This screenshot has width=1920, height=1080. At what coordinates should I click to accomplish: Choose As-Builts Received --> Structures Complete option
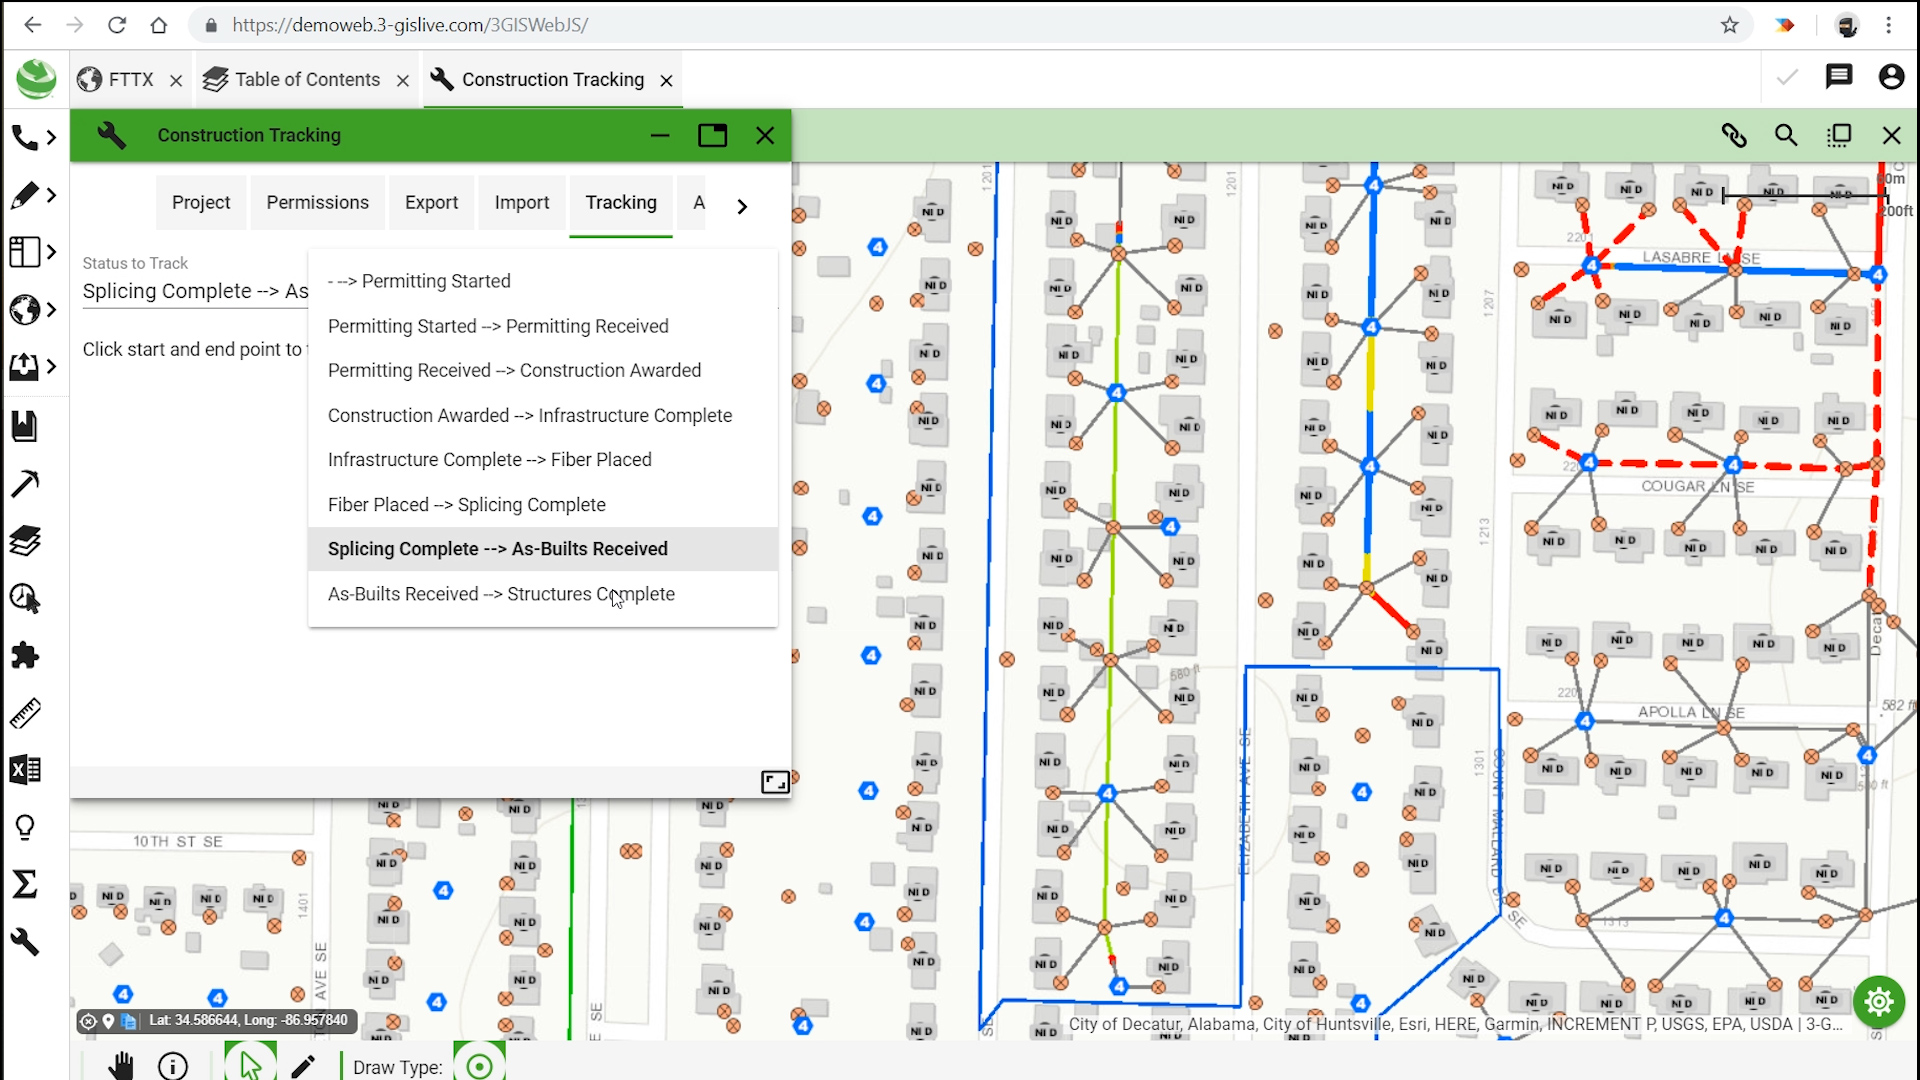tap(501, 594)
